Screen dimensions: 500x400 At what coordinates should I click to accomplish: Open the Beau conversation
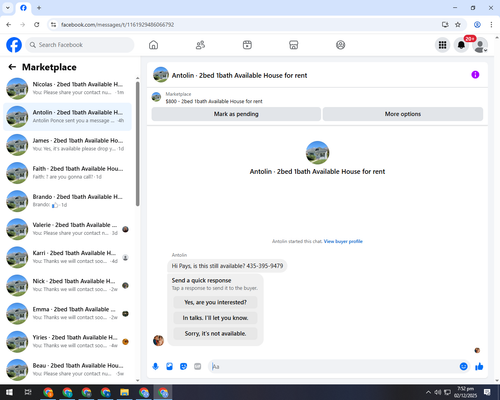pos(67,370)
